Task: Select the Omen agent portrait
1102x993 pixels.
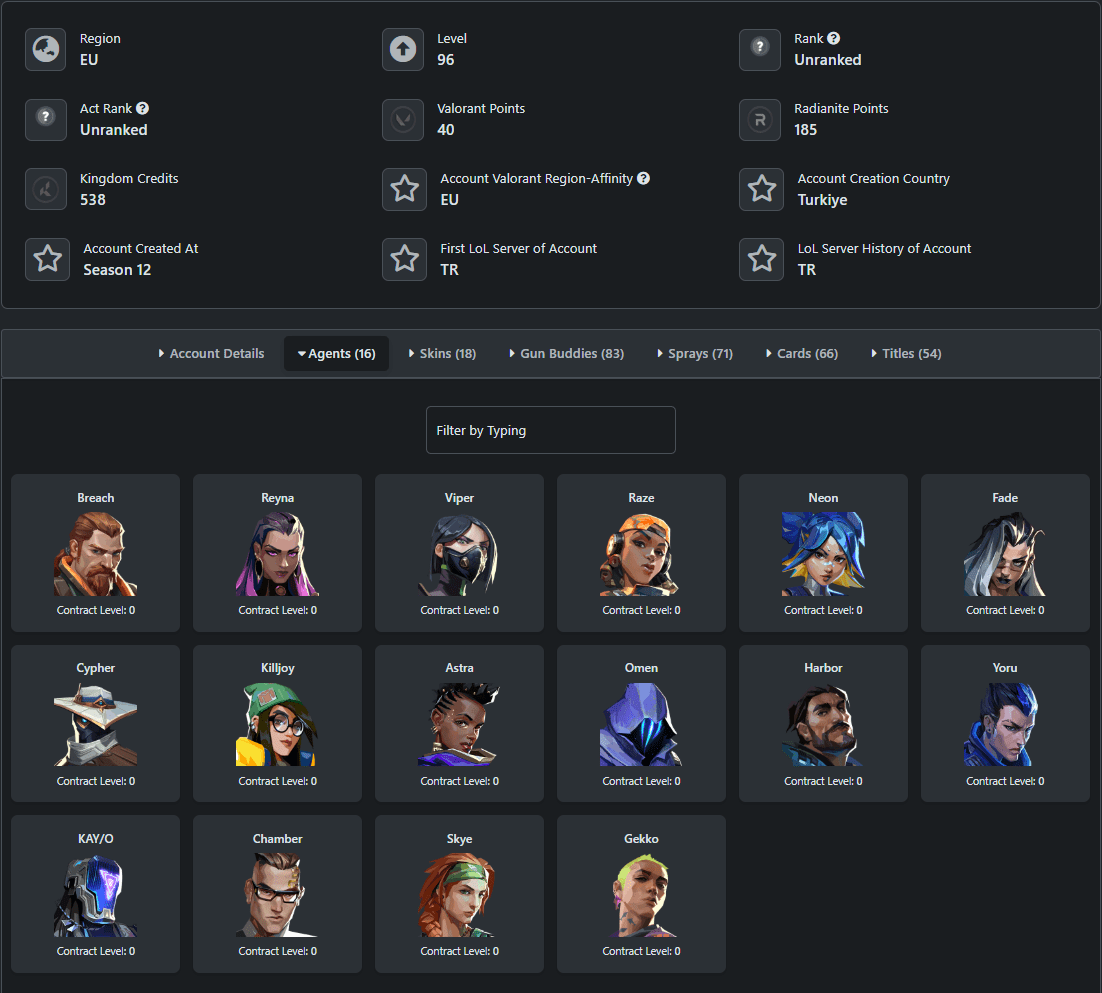Action: click(641, 725)
